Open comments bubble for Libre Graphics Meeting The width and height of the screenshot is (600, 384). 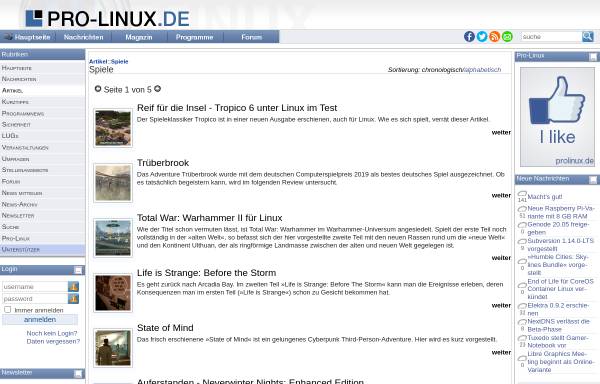[522, 359]
